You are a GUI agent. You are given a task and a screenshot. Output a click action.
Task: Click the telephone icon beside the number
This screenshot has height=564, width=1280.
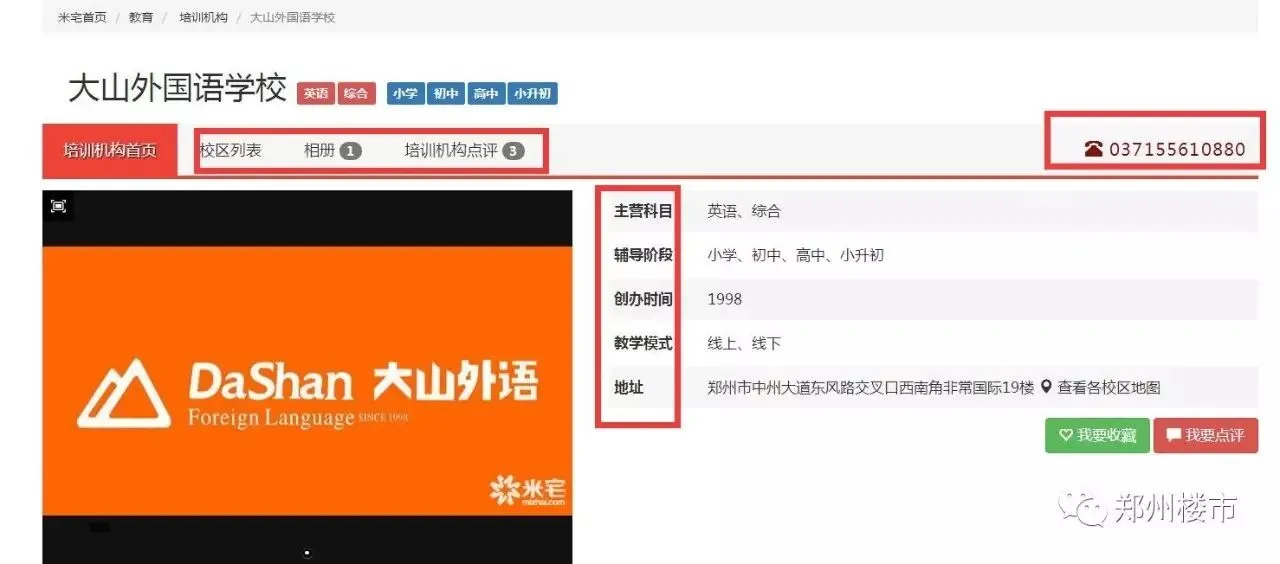1093,150
